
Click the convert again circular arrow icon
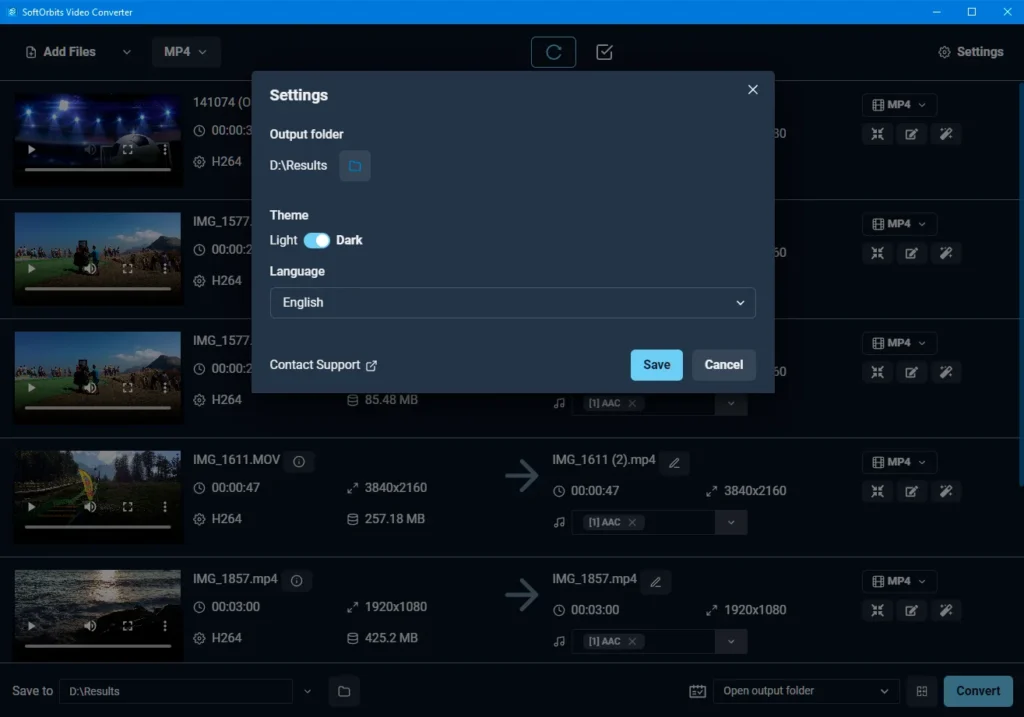click(x=553, y=51)
